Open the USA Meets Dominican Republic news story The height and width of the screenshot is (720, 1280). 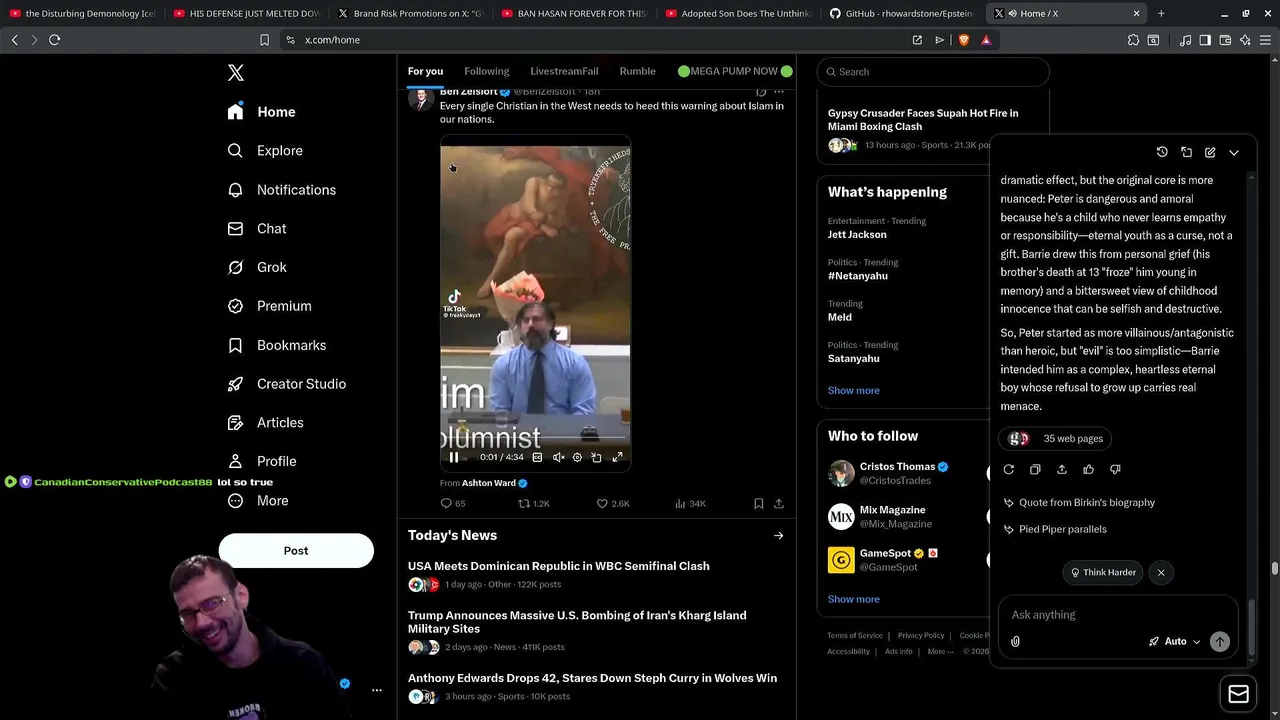point(558,566)
